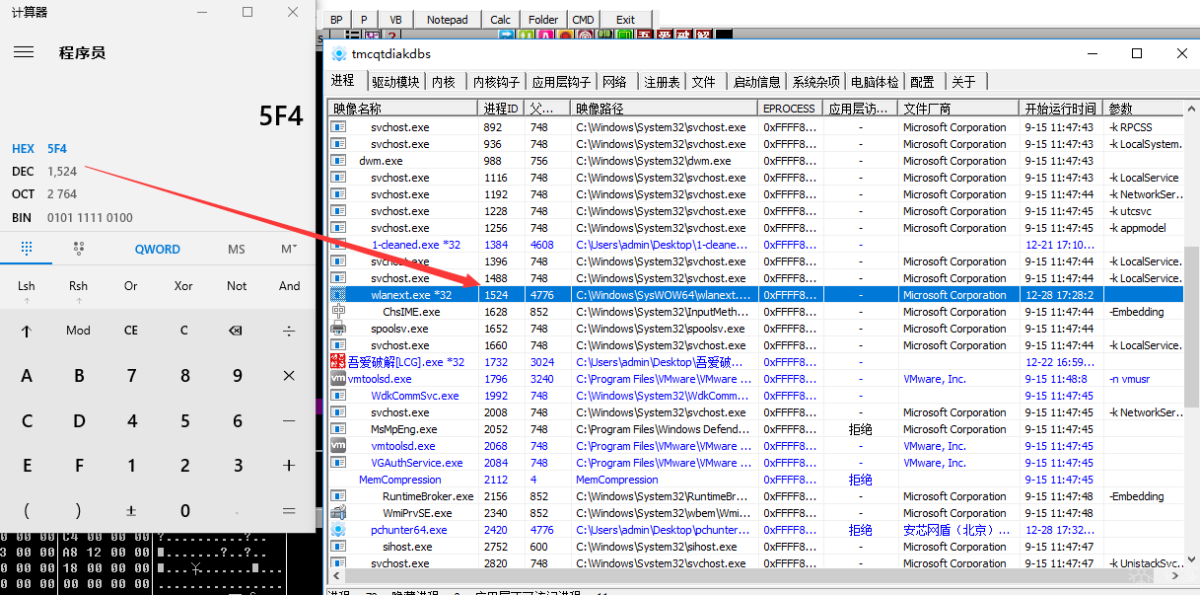Click the printer icon of spoolsv.exe
This screenshot has width=1200, height=595.
coord(338,328)
